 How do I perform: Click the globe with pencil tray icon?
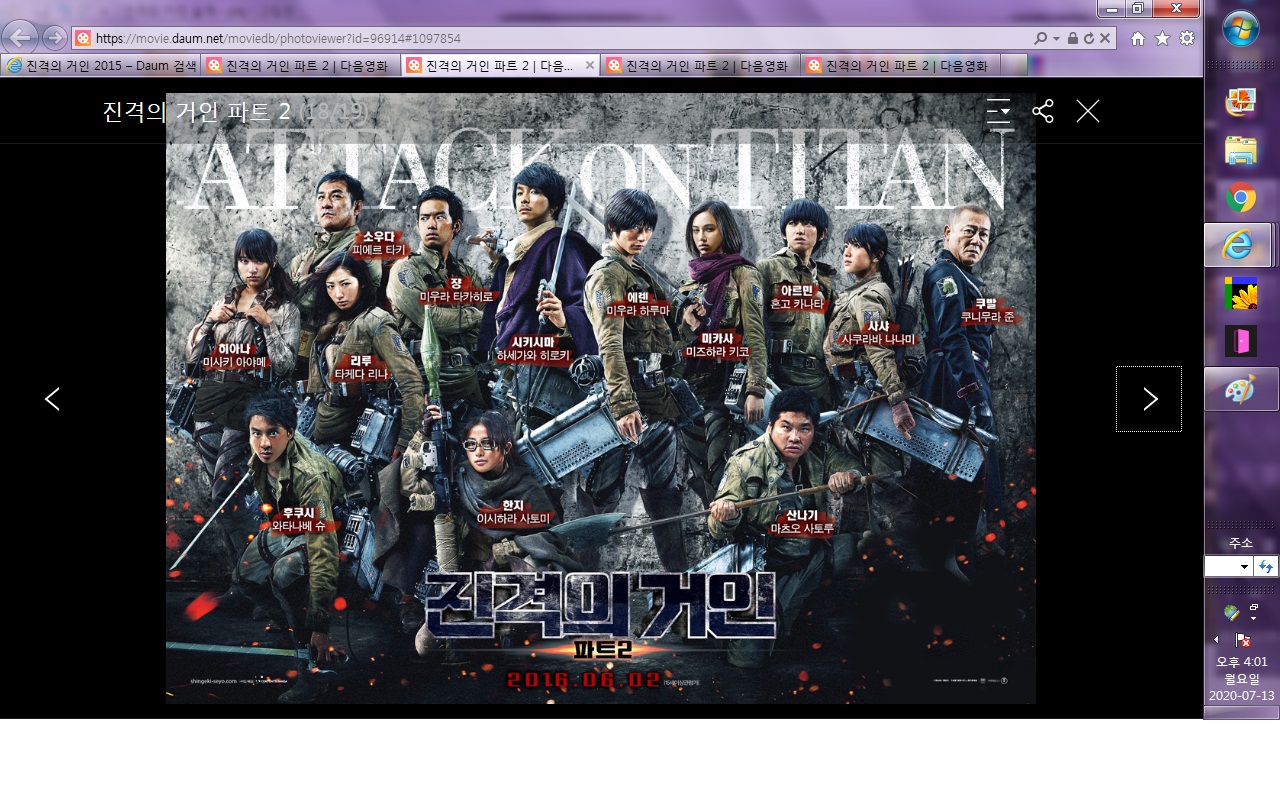point(1231,613)
